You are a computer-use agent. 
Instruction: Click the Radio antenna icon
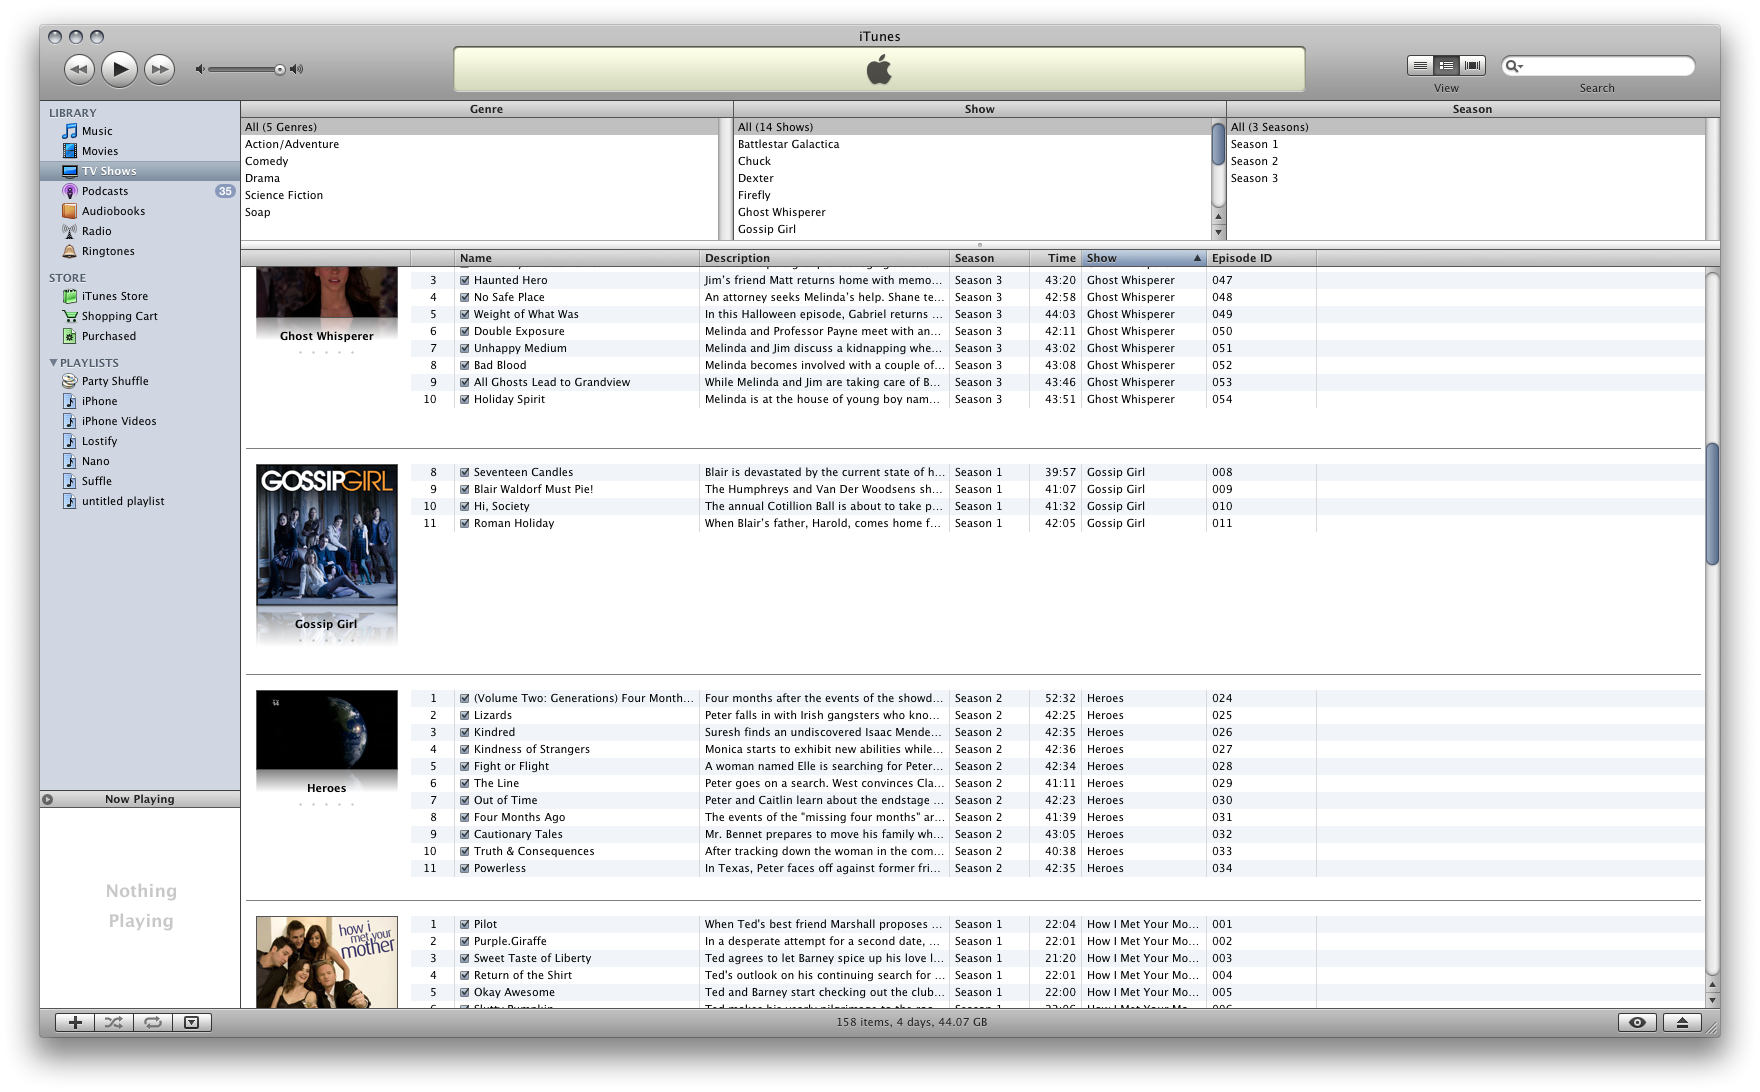click(x=69, y=231)
